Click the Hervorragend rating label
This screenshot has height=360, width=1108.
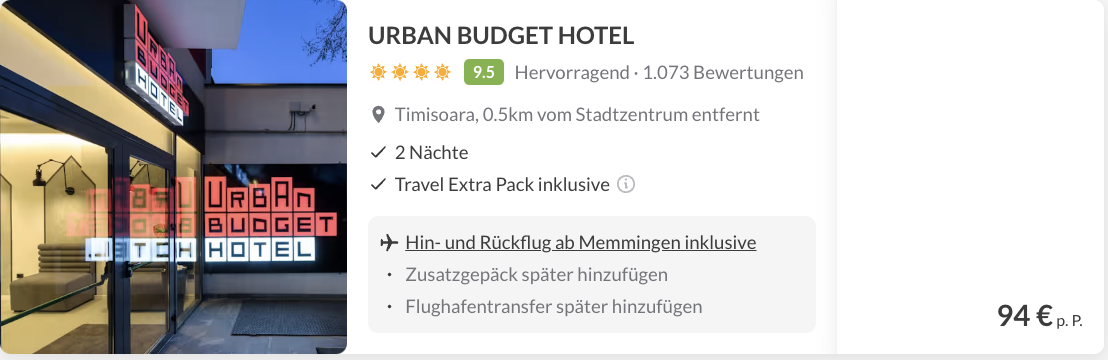572,72
